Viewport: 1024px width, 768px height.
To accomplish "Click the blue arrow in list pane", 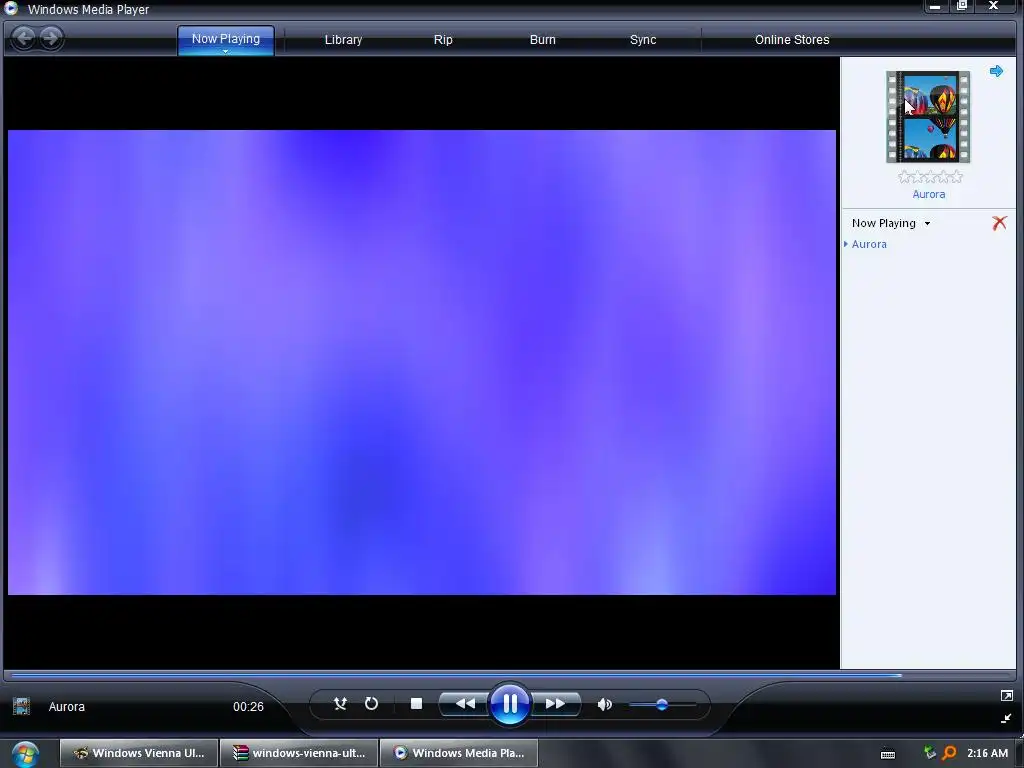I will coord(997,71).
